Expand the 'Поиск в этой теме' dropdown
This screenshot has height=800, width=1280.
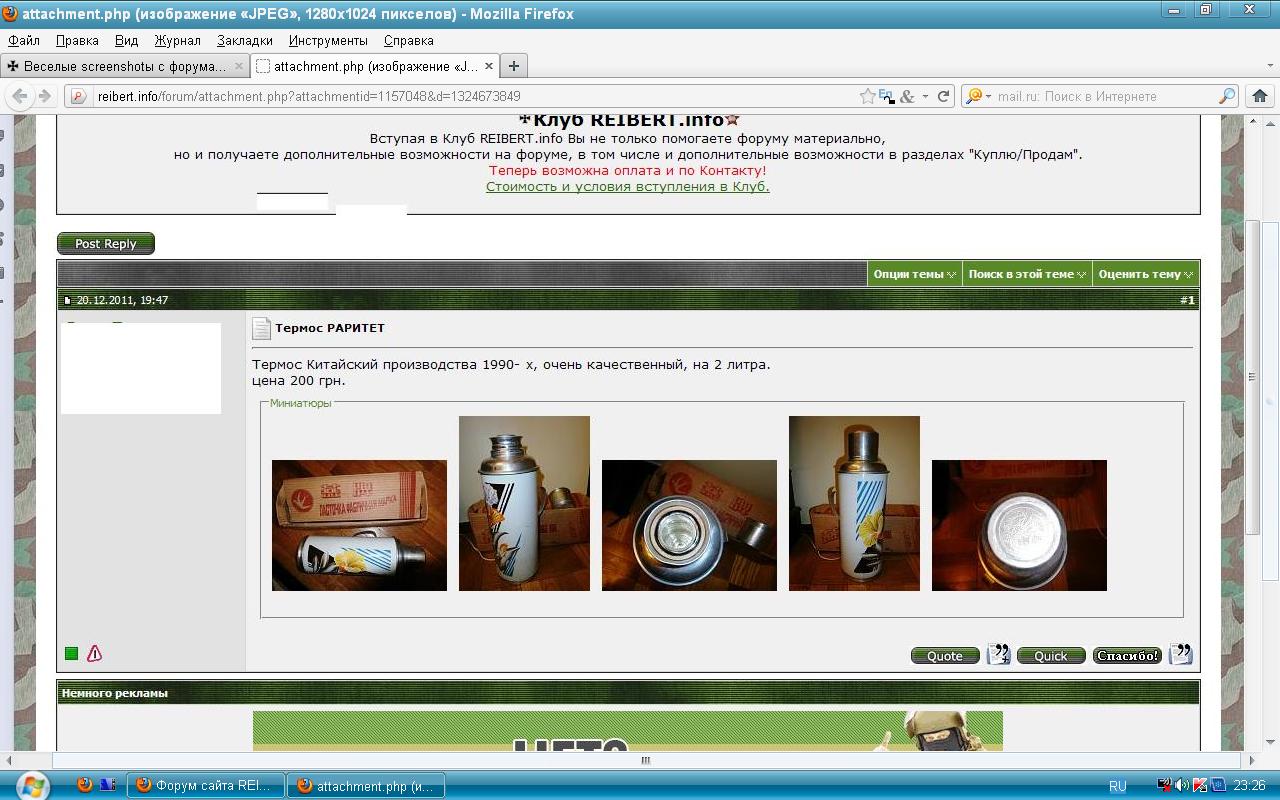tap(1027, 274)
